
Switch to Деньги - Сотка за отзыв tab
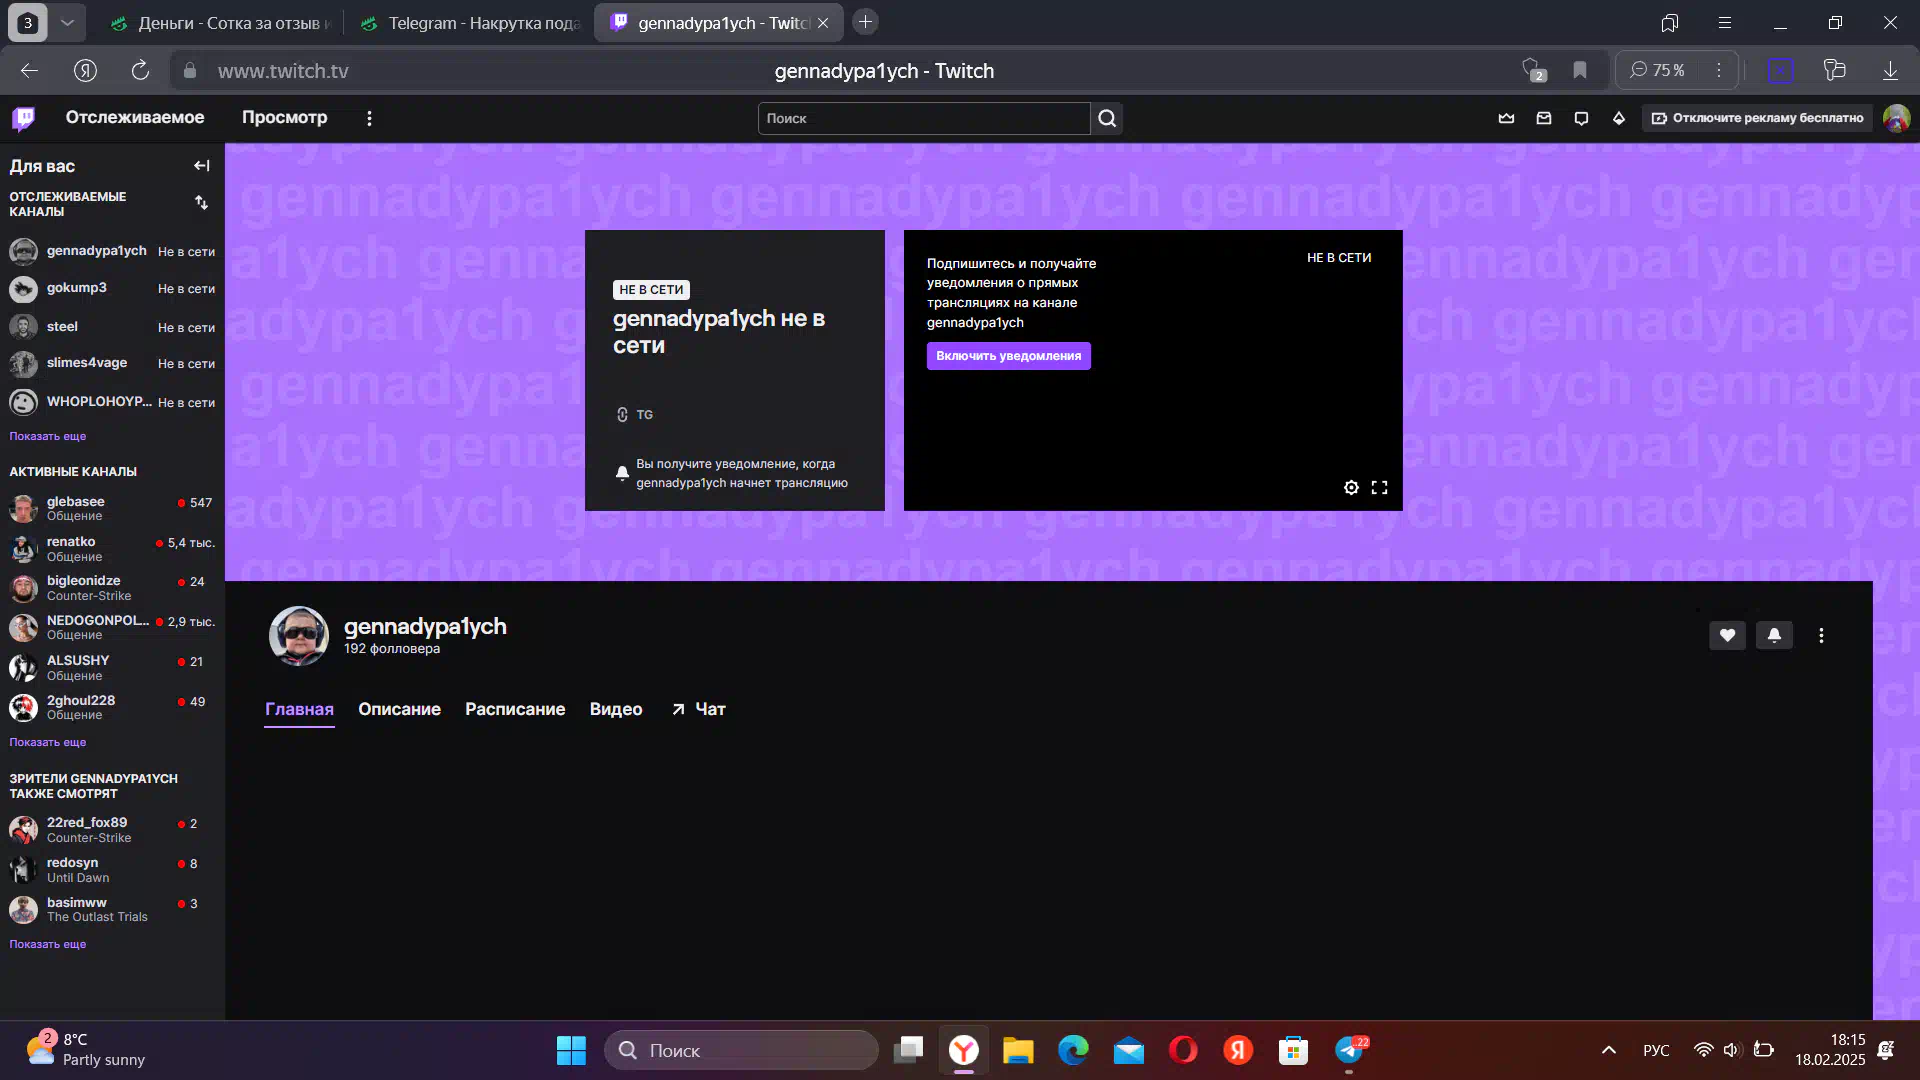coord(221,23)
